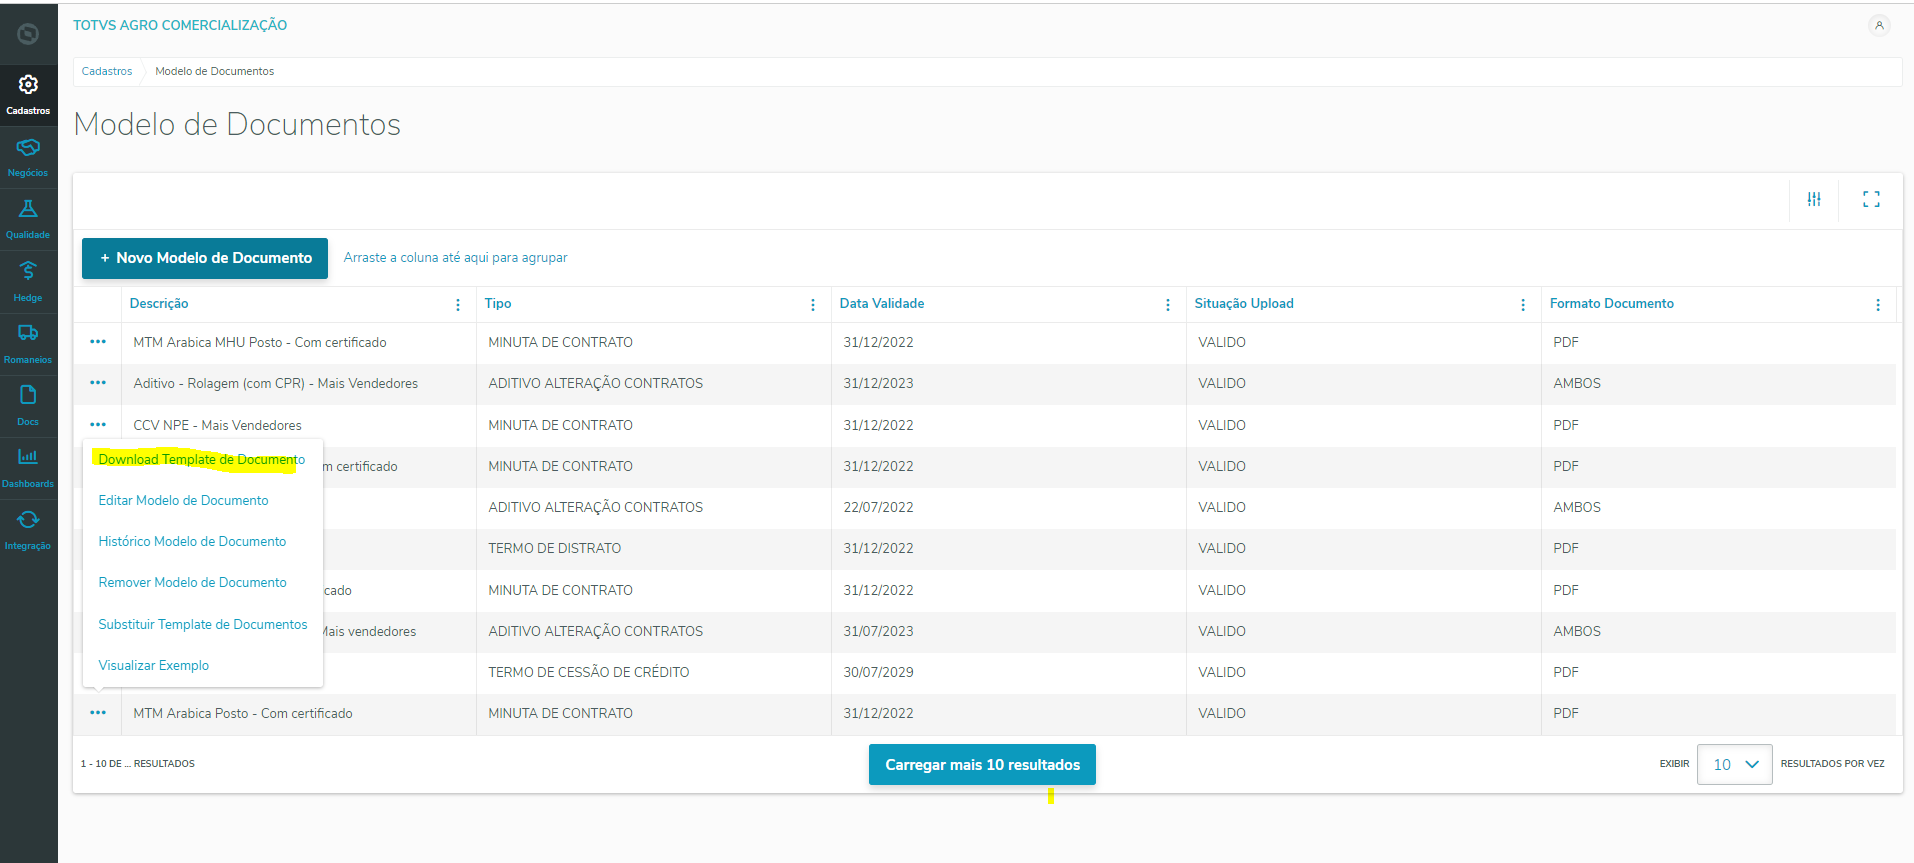1914x863 pixels.
Task: Click VALIDO in TERMO DE DISTRATO row
Action: (1222, 548)
